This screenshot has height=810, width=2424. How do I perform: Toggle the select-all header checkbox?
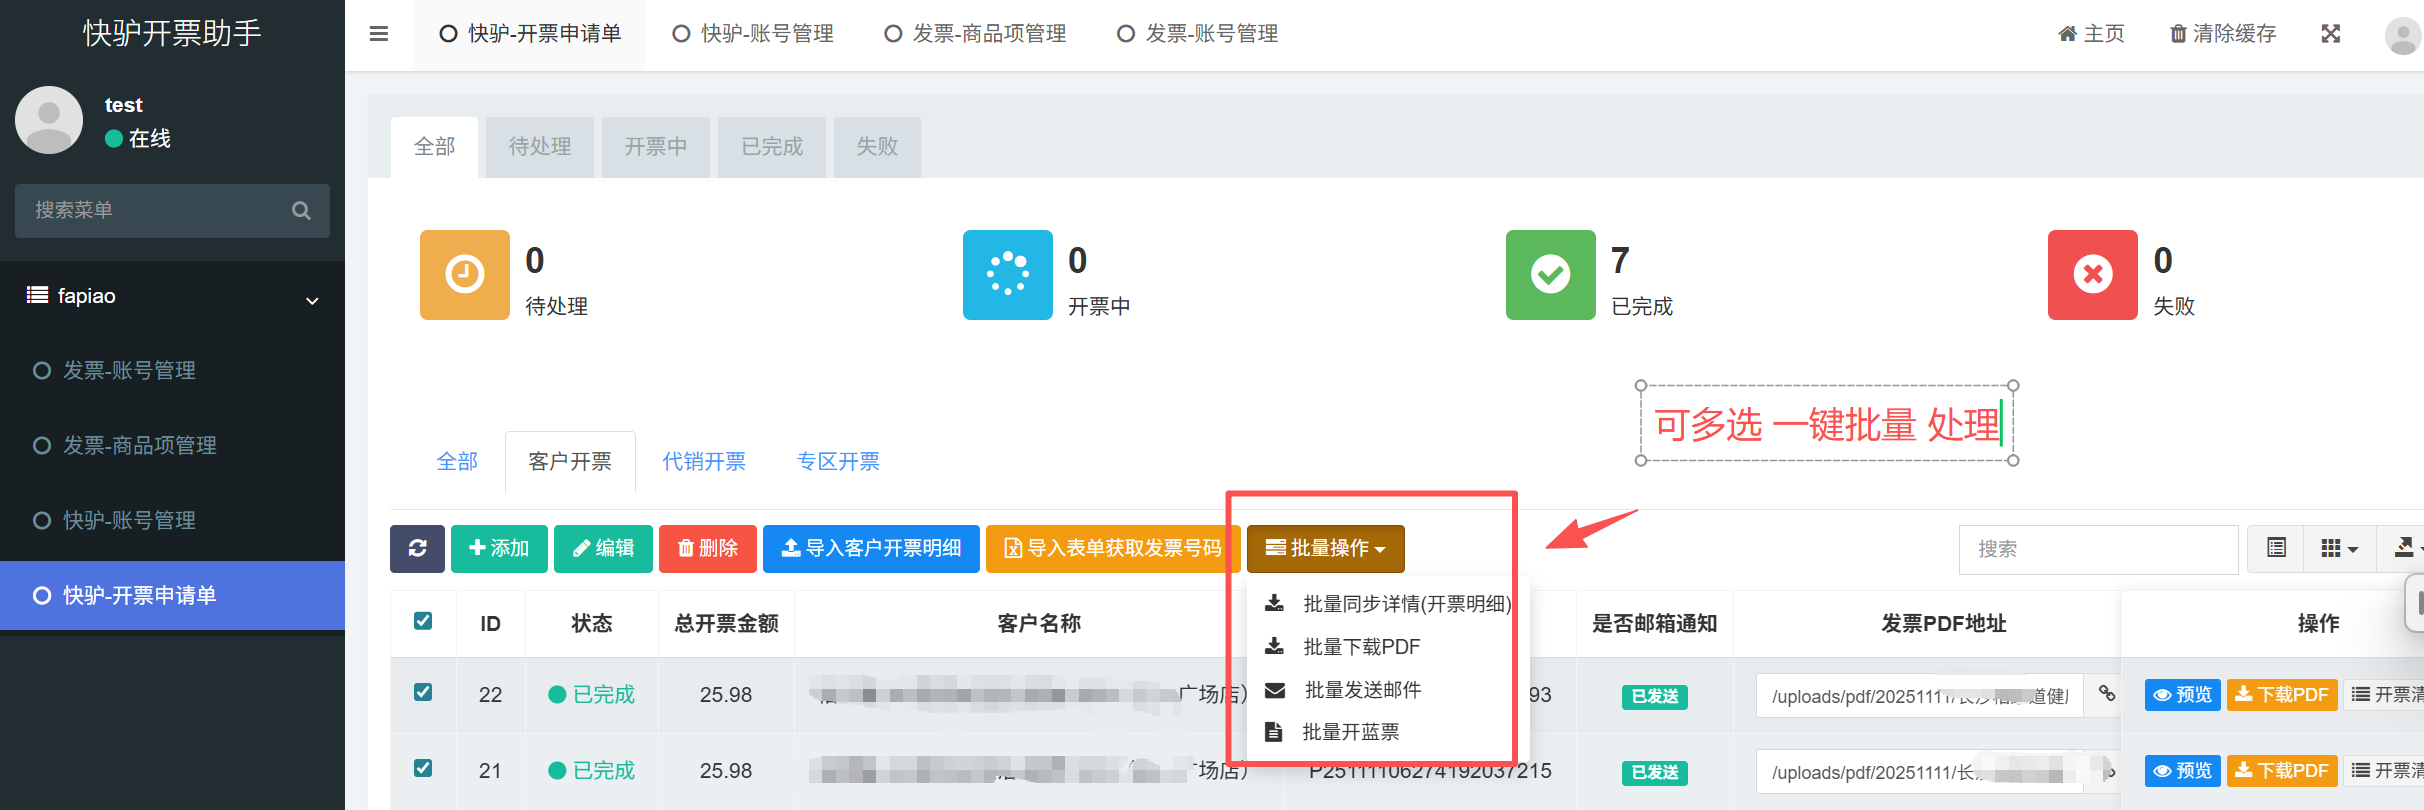click(x=423, y=621)
